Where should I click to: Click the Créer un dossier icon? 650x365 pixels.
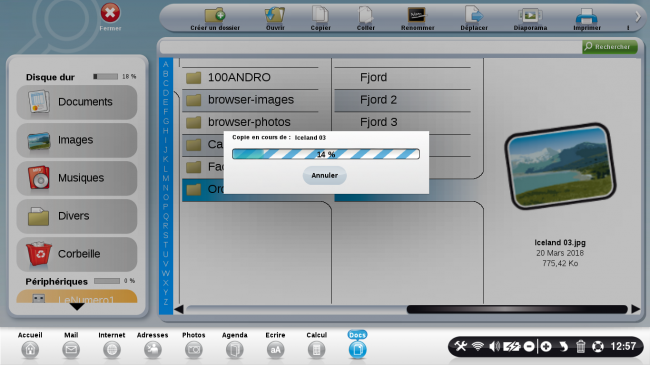pyautogui.click(x=215, y=15)
